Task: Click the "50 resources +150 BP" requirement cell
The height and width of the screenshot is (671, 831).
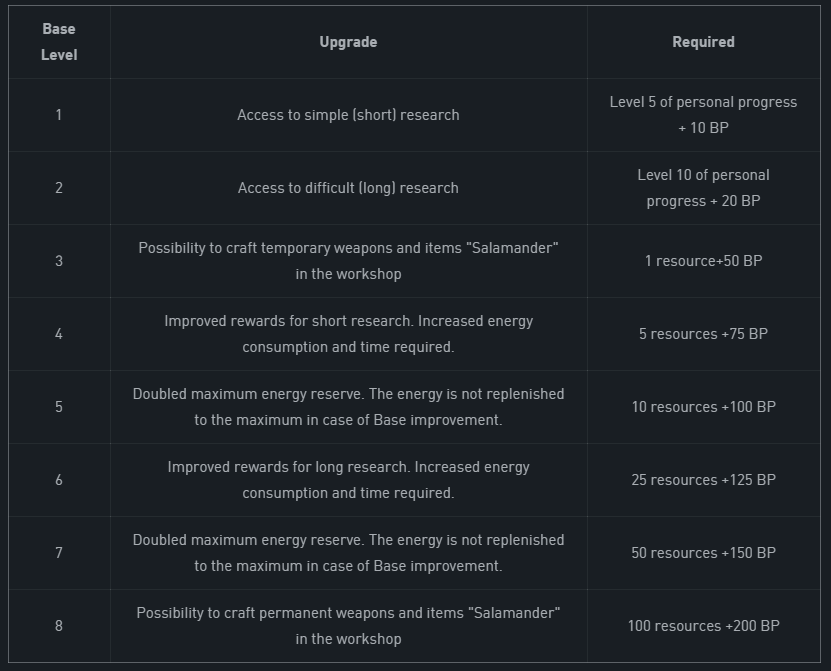Action: 703,553
